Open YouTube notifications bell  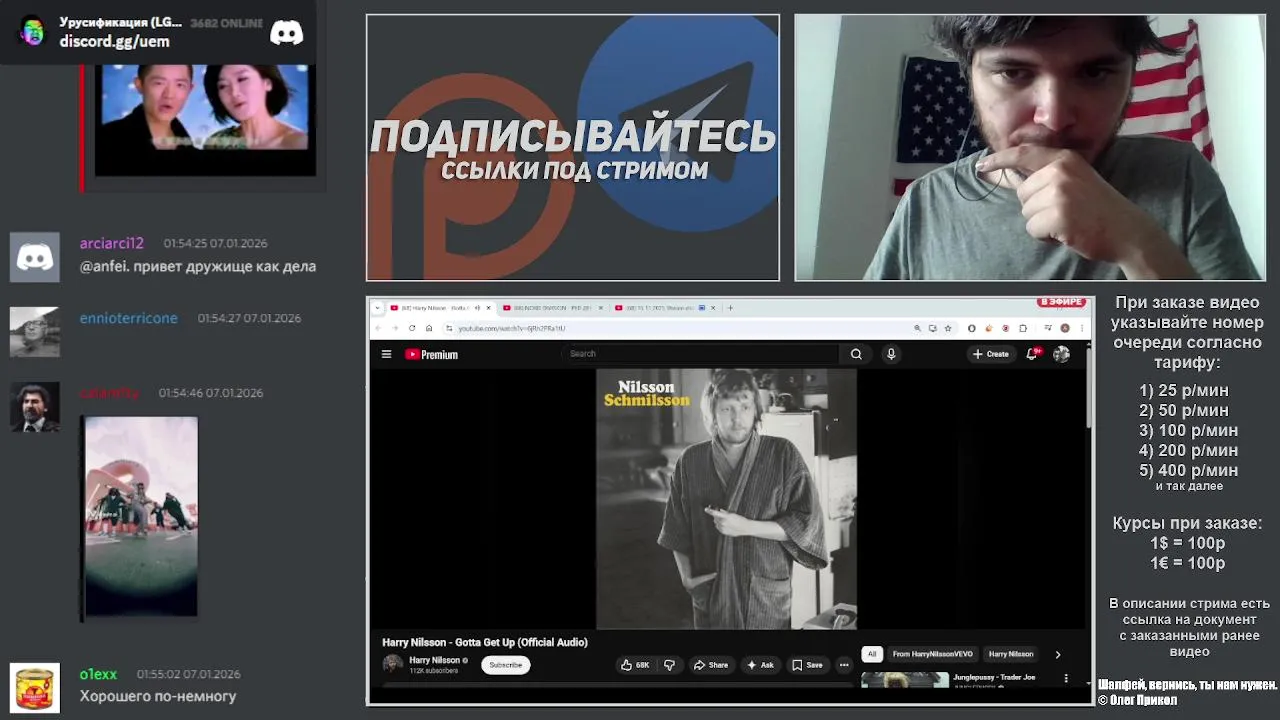point(1032,354)
